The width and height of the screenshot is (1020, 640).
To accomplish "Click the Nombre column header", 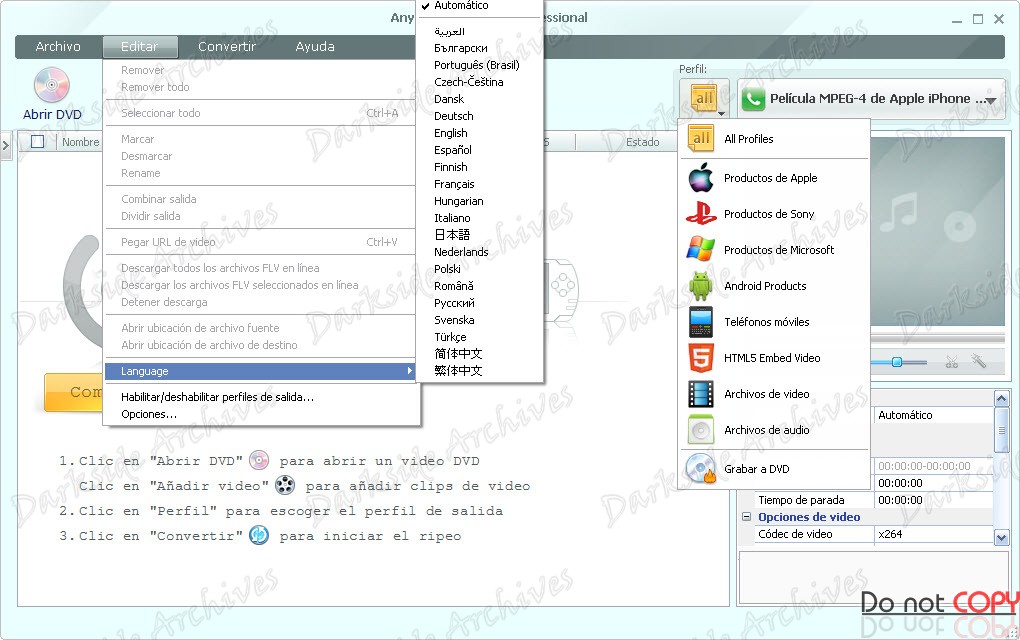I will pos(81,142).
